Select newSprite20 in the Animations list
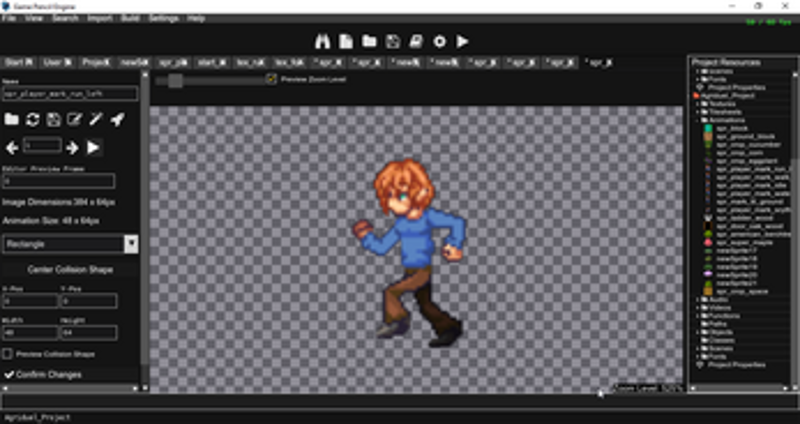The width and height of the screenshot is (800, 424). 737,275
